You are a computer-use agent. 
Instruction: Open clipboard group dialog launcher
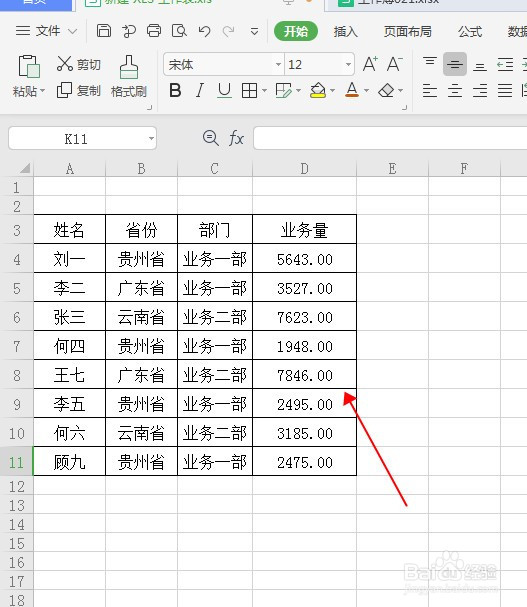149,108
